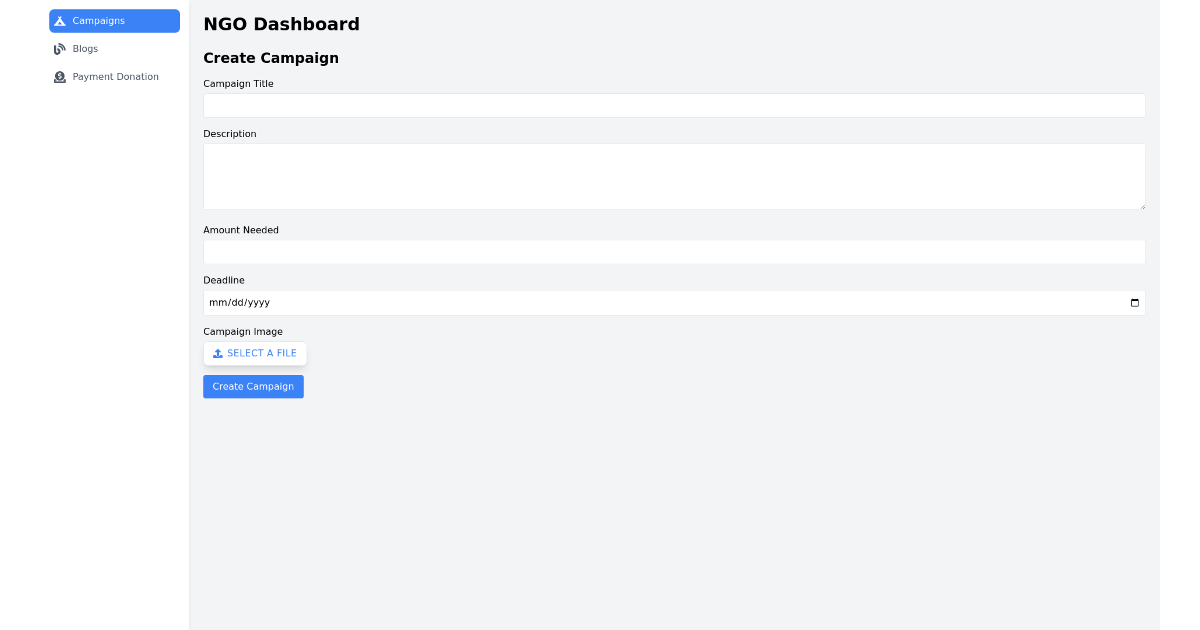Screen dimensions: 1200x630
Task: Click the Create Campaign button
Action: [253, 386]
